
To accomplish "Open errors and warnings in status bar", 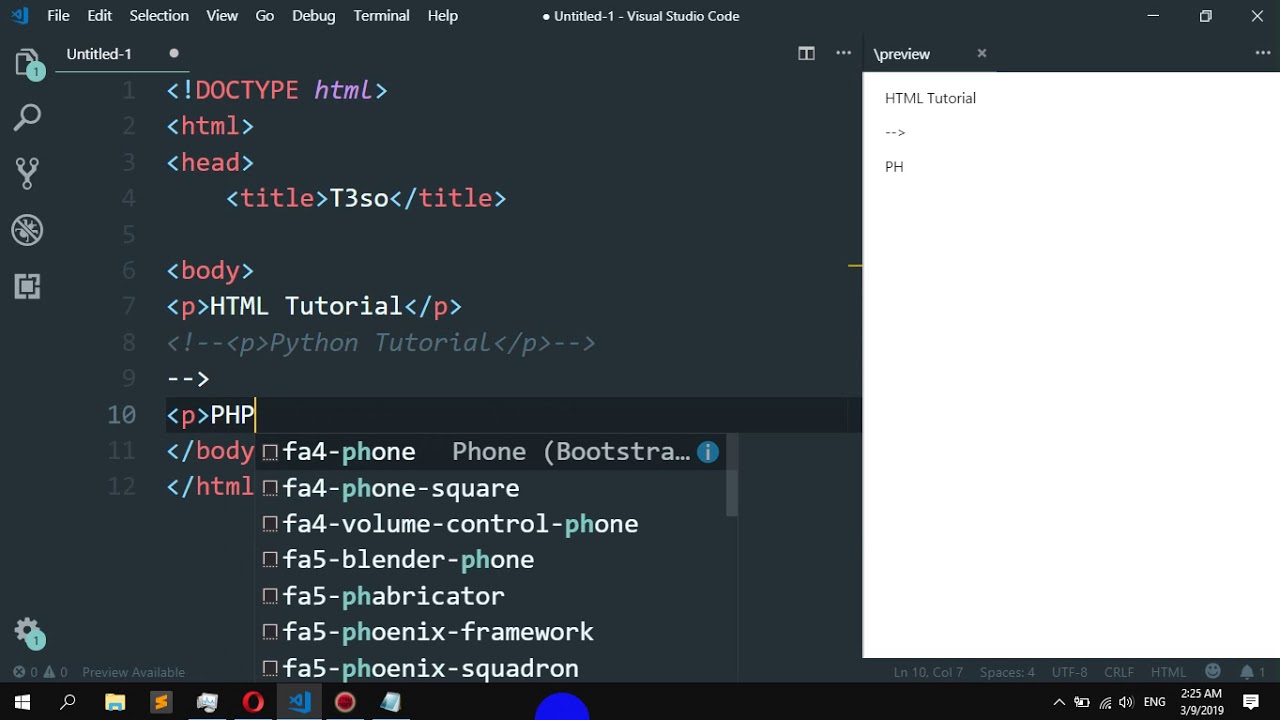I will [x=41, y=672].
